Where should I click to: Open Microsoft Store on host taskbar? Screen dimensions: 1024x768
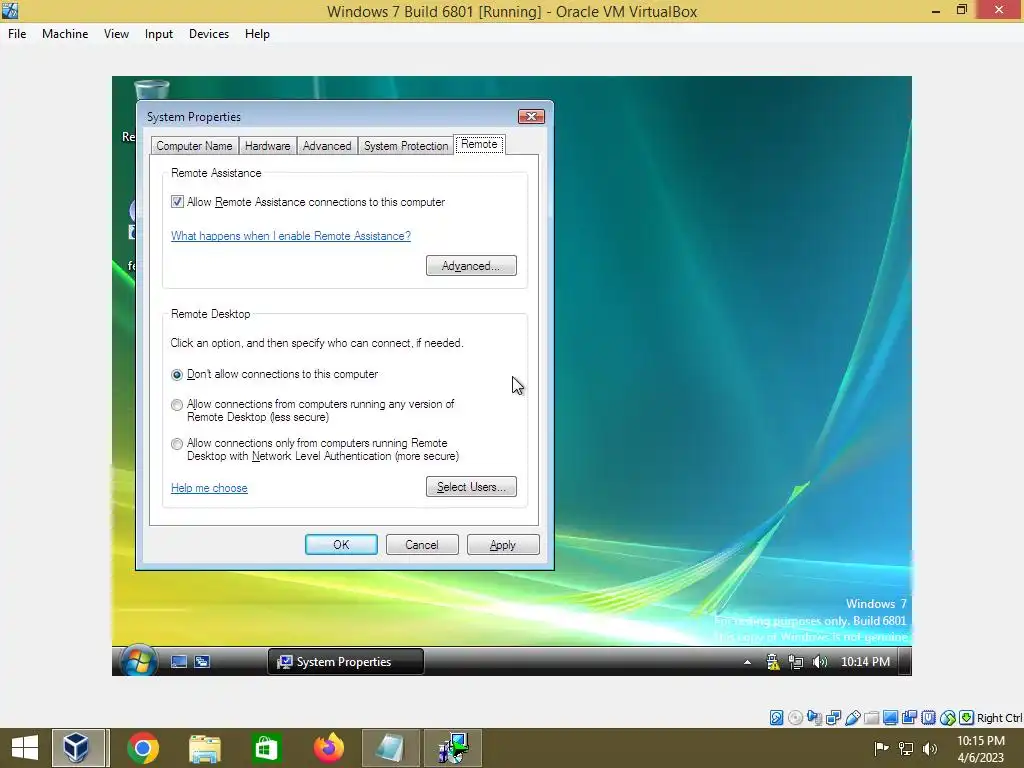point(266,748)
